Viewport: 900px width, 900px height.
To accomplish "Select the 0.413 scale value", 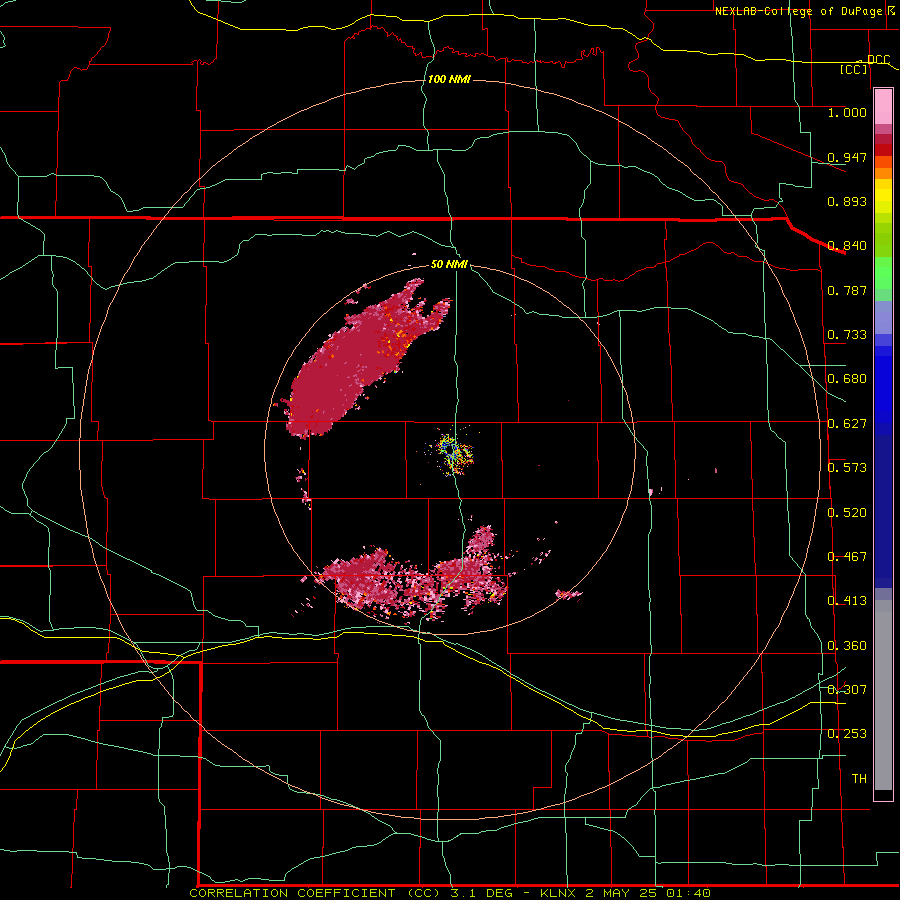I will pyautogui.click(x=847, y=601).
